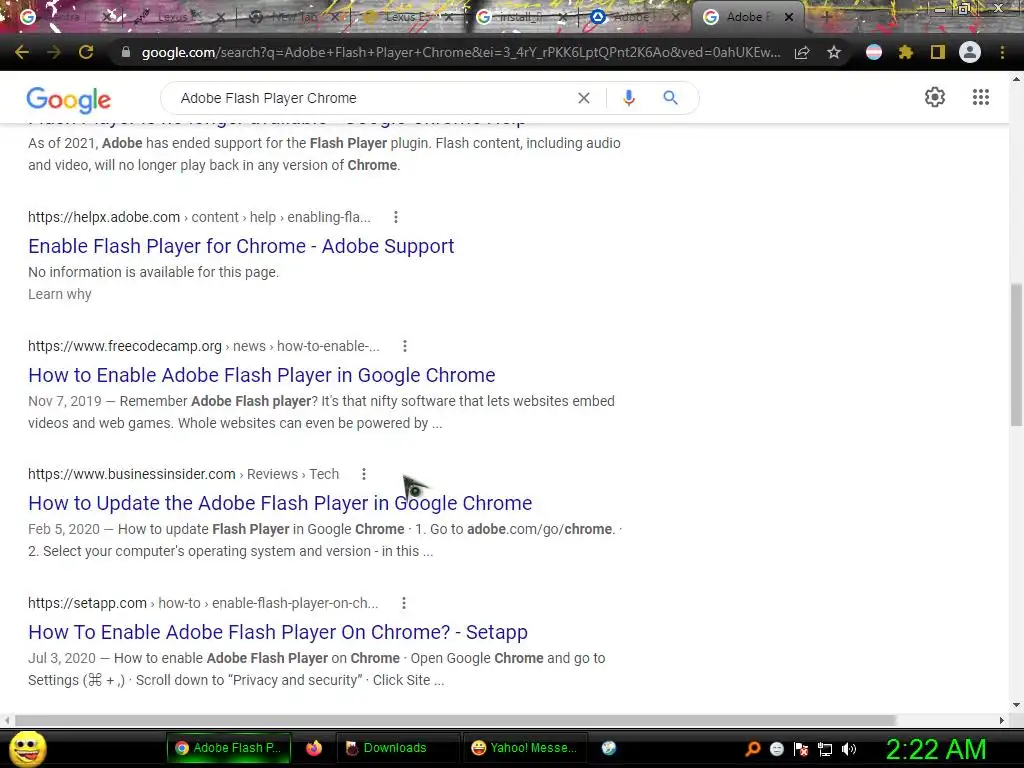Click the Learn why link
Viewport: 1024px width, 768px height.
click(59, 294)
